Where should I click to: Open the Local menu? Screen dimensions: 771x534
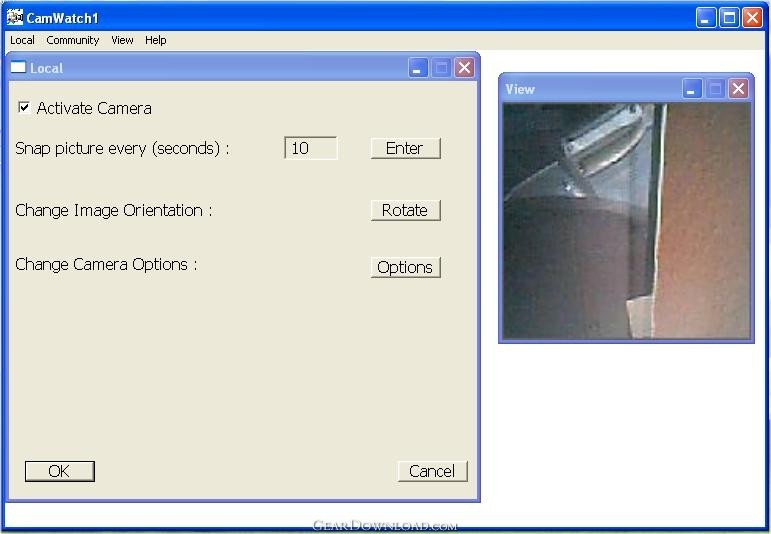coord(22,40)
